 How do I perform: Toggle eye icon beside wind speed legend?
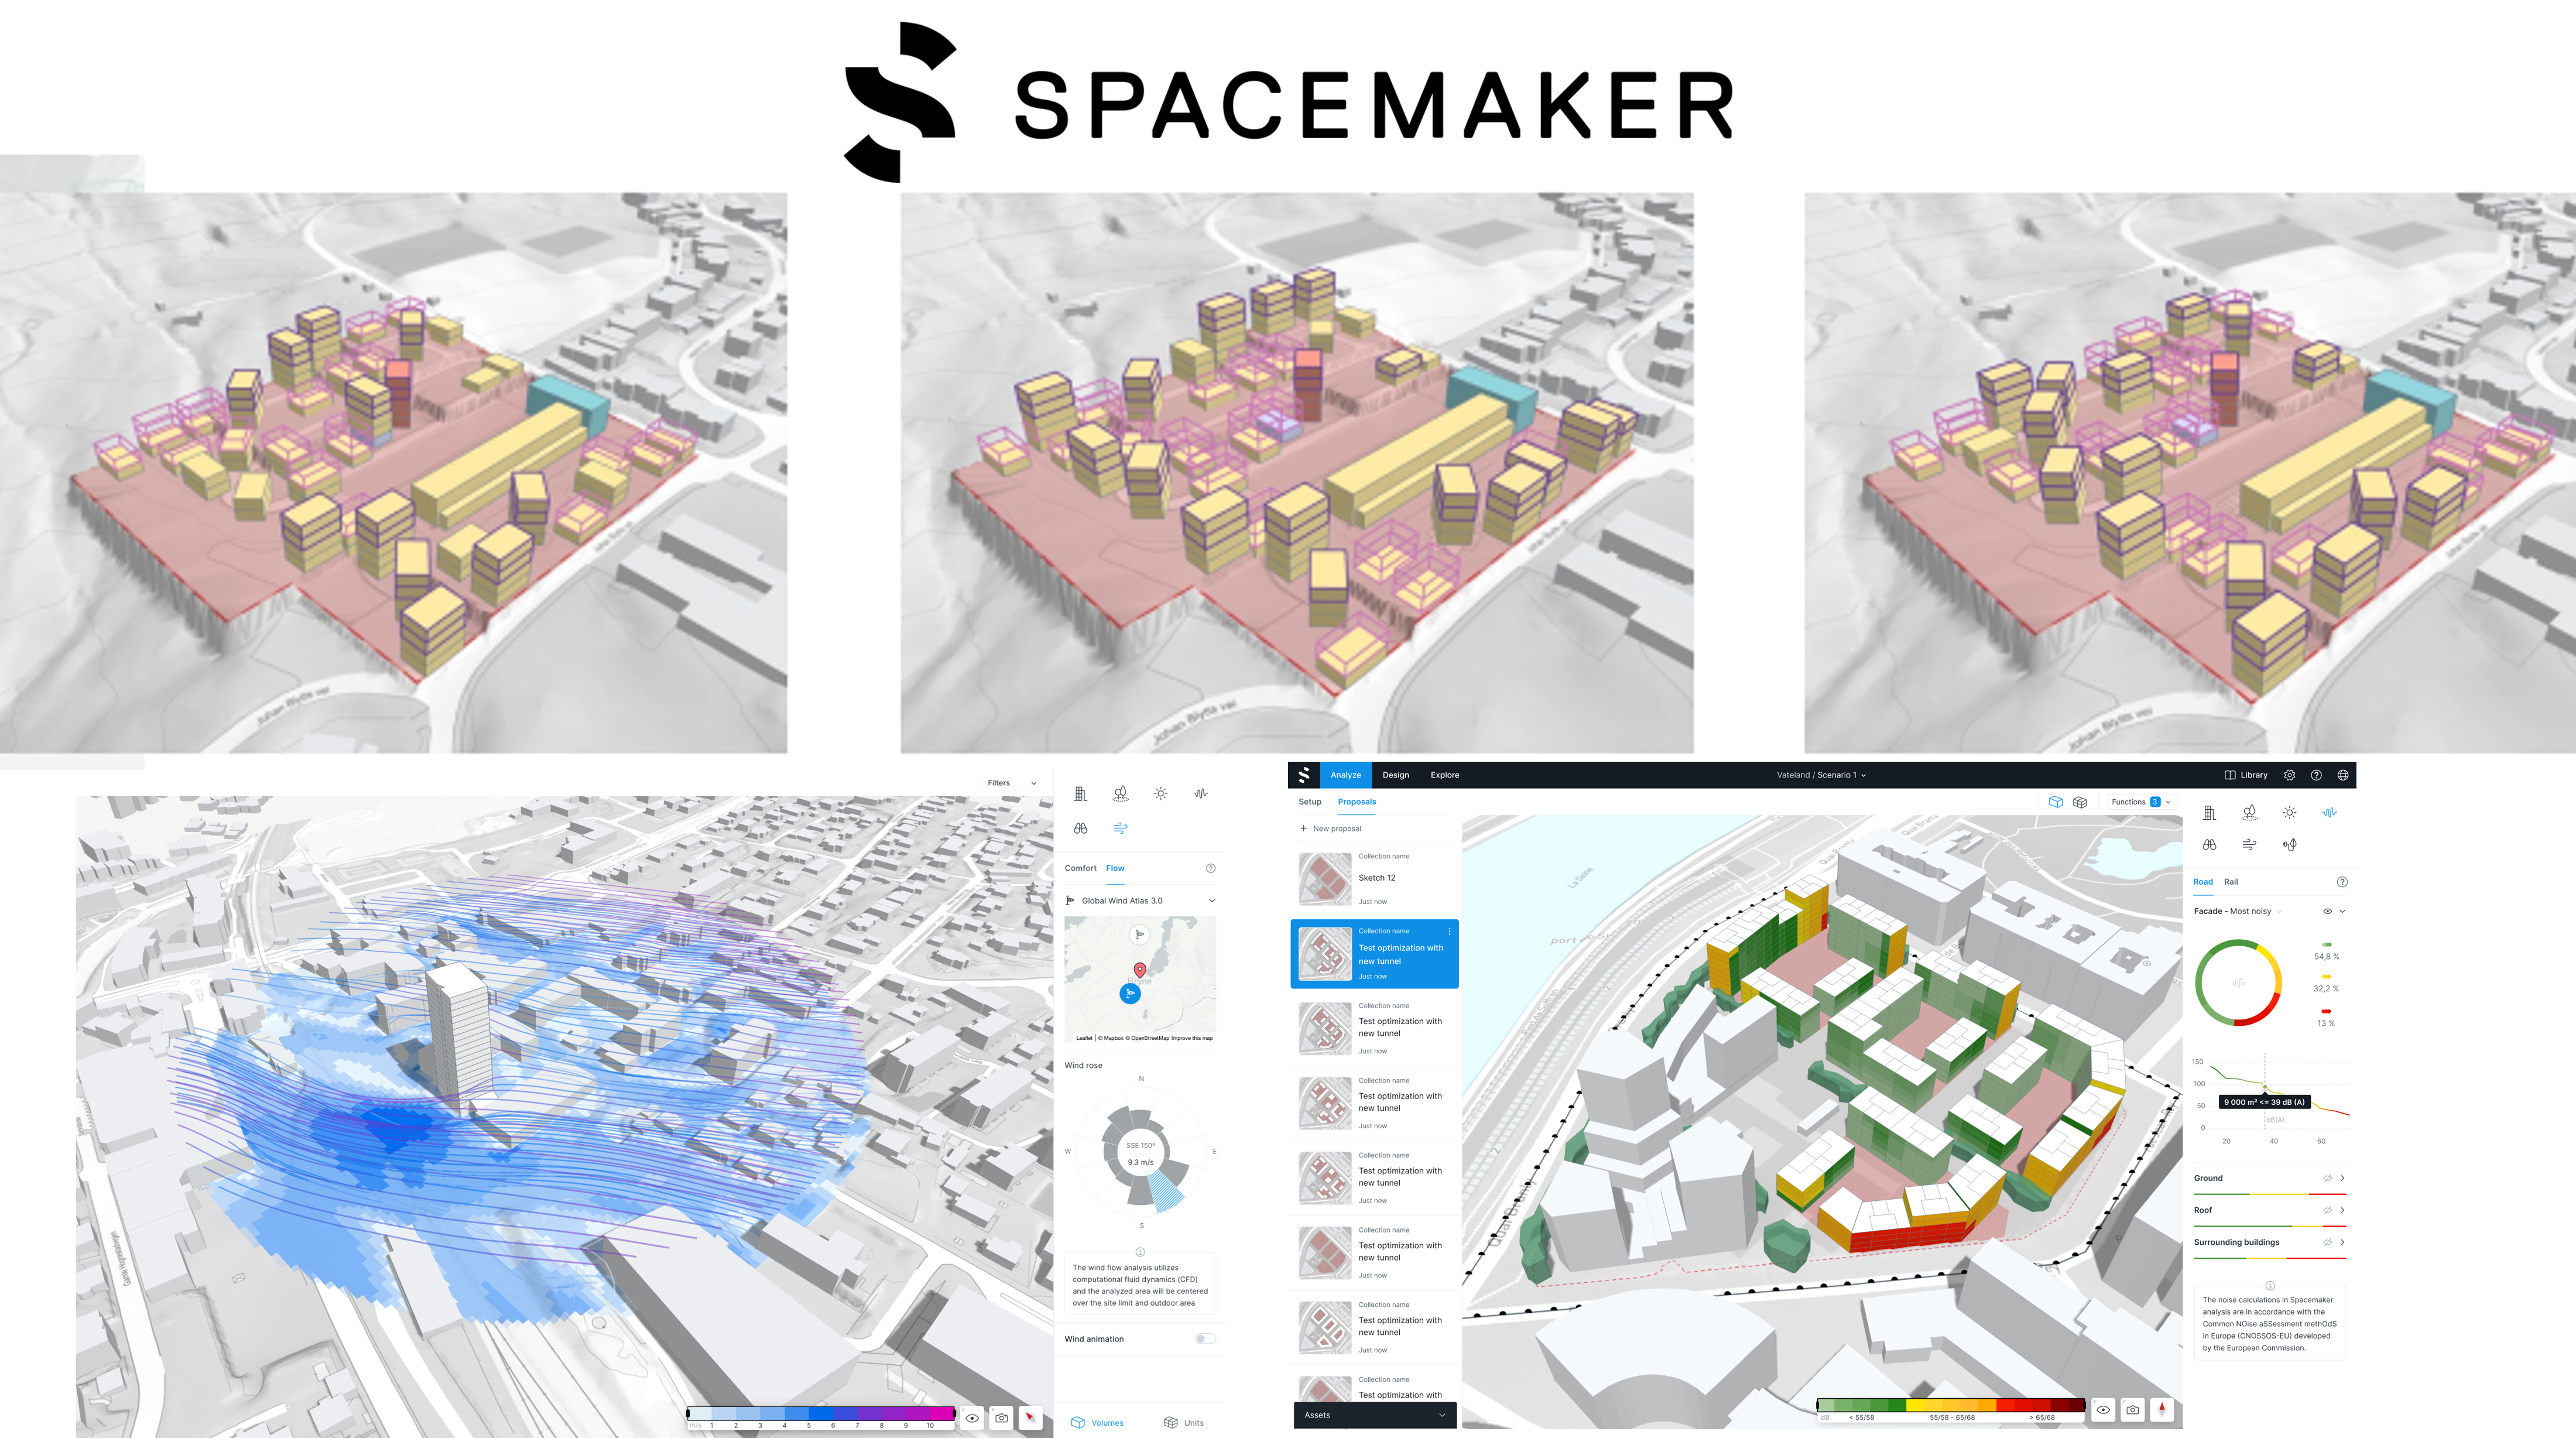(x=972, y=1418)
